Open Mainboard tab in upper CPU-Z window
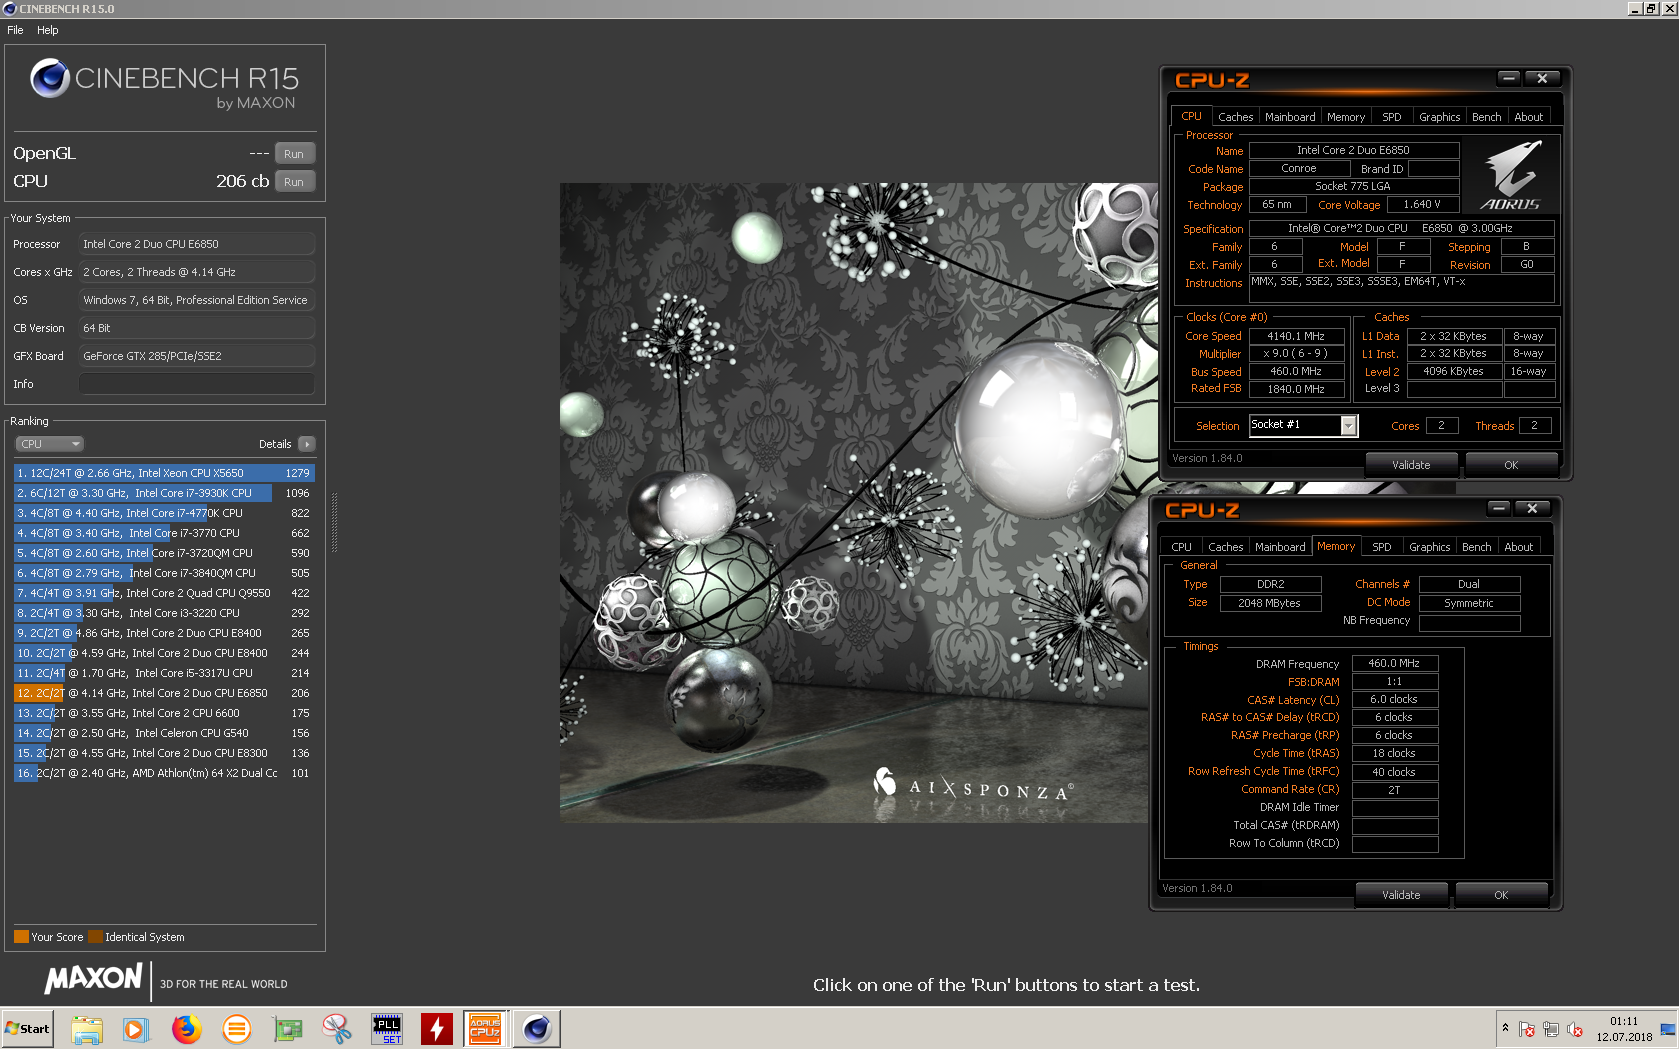The width and height of the screenshot is (1679, 1049). [x=1290, y=117]
